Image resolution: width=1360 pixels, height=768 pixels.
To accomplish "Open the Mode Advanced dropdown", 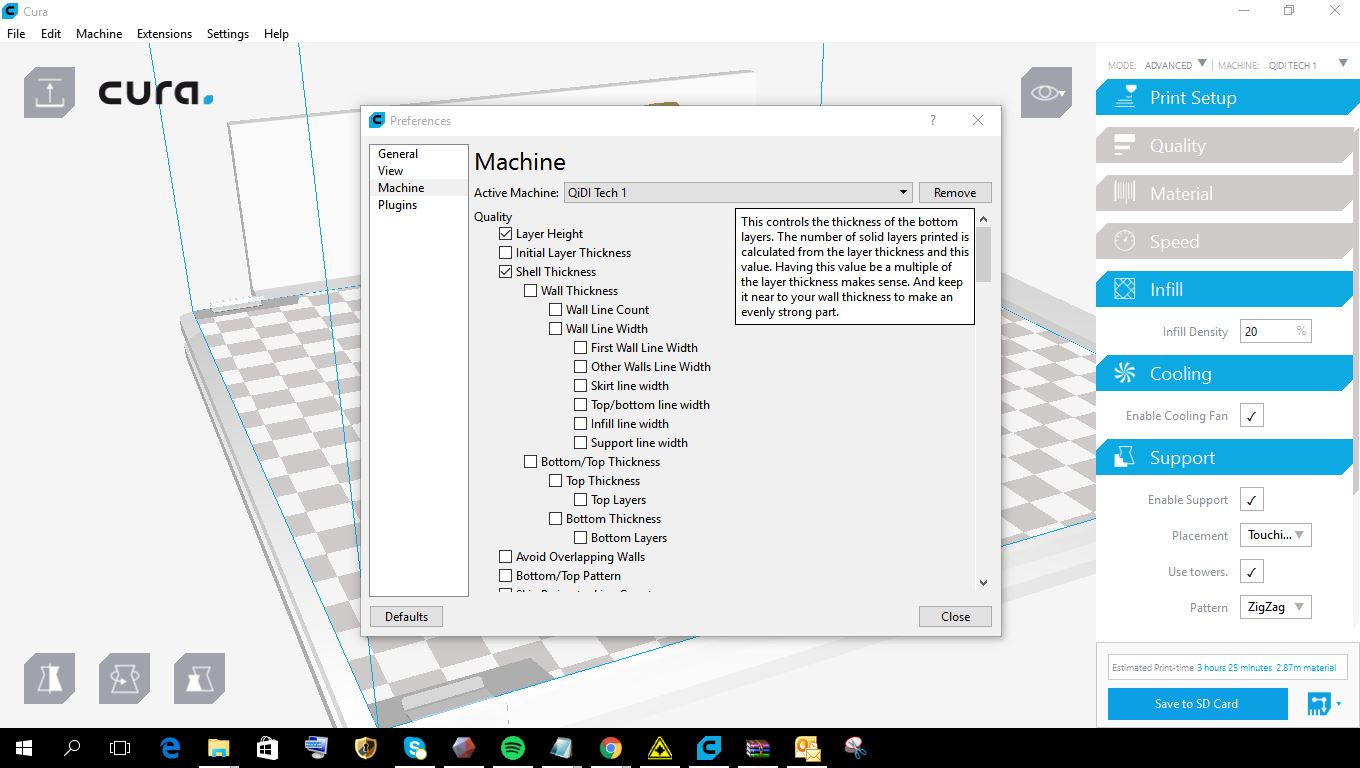I will 1176,64.
